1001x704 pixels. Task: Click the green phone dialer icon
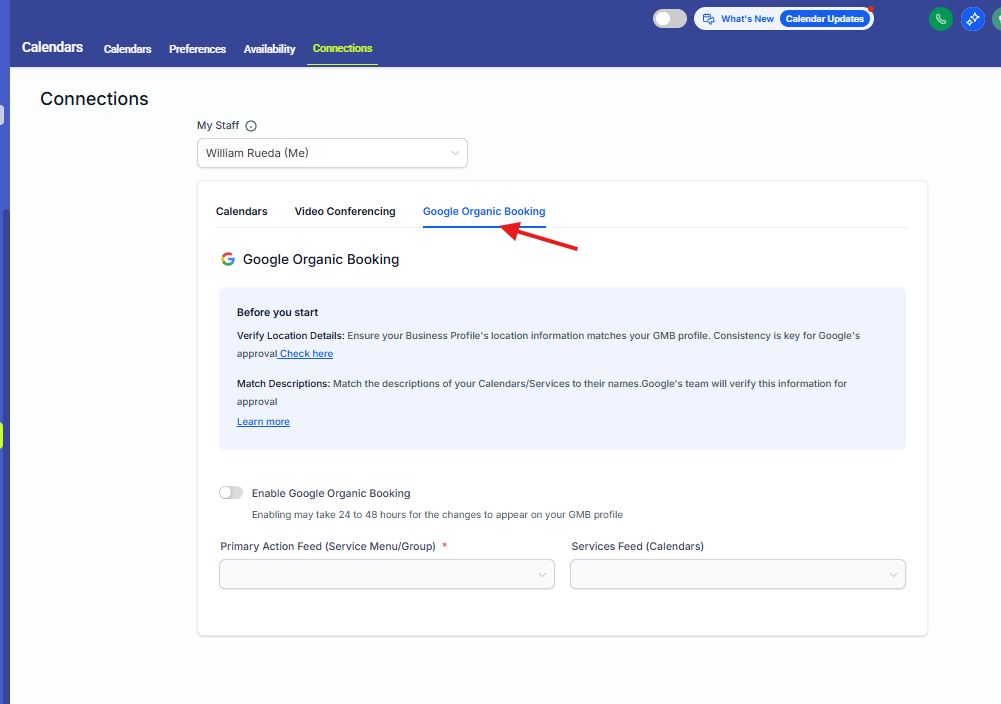(940, 19)
